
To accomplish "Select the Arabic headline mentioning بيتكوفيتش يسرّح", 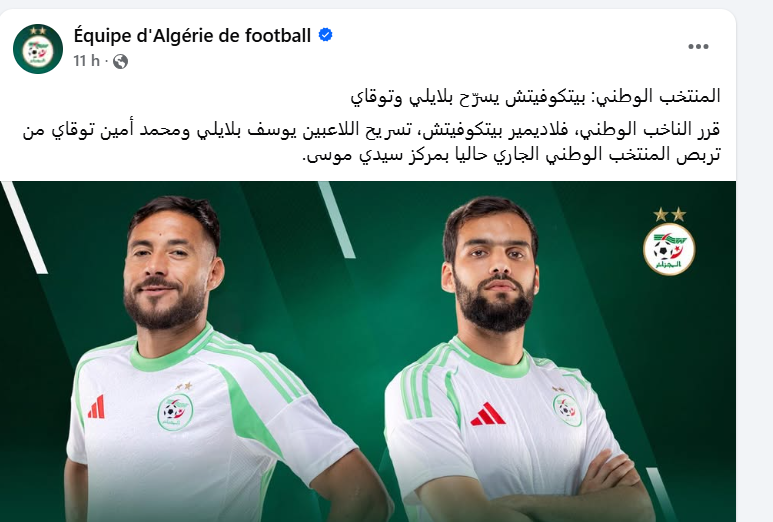I will 535,96.
